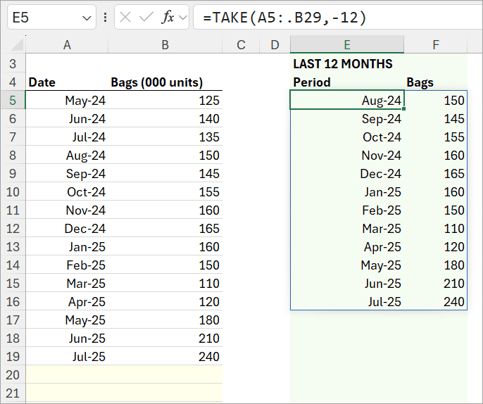Select cell A17 with May-25

67,320
